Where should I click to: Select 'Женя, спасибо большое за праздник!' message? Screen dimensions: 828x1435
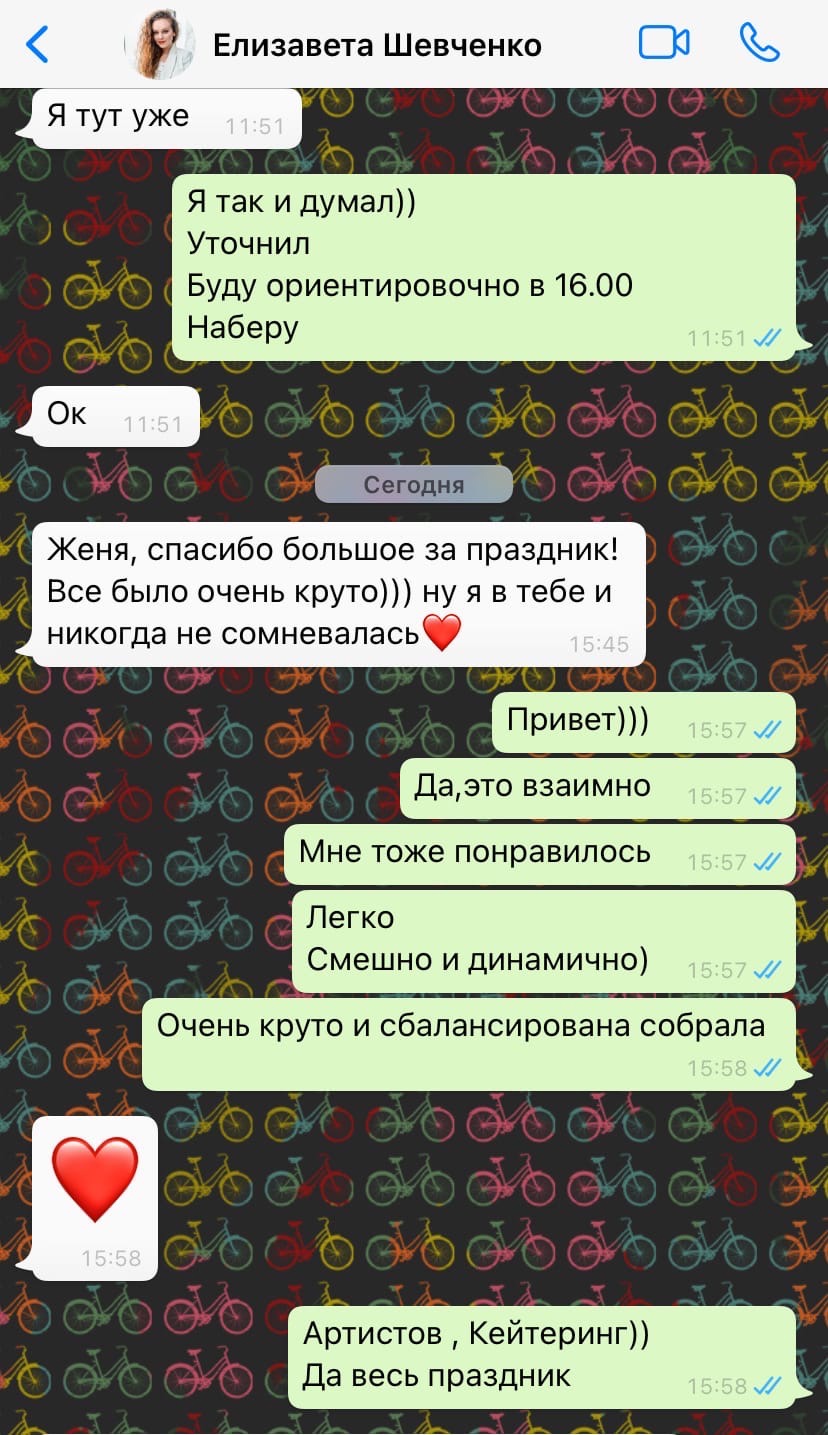[339, 594]
